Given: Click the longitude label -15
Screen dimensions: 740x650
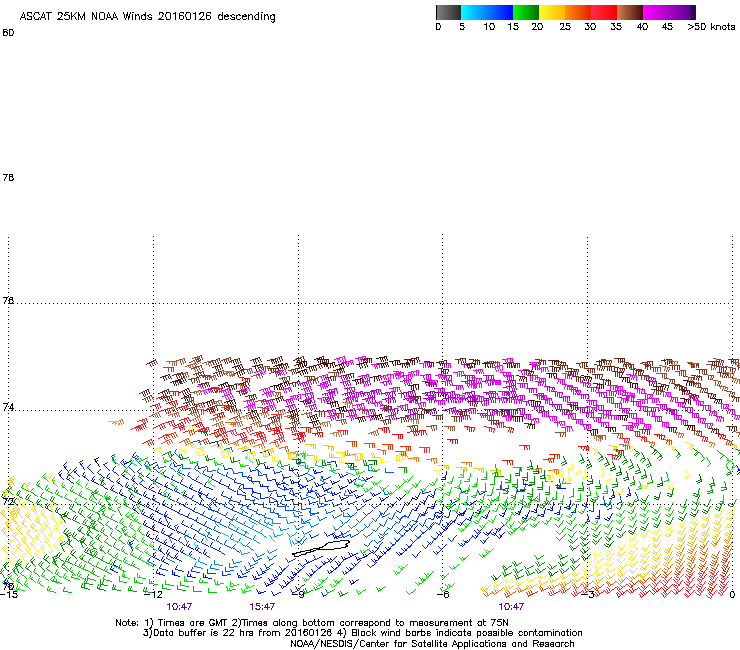Looking at the screenshot, I should point(8,595).
